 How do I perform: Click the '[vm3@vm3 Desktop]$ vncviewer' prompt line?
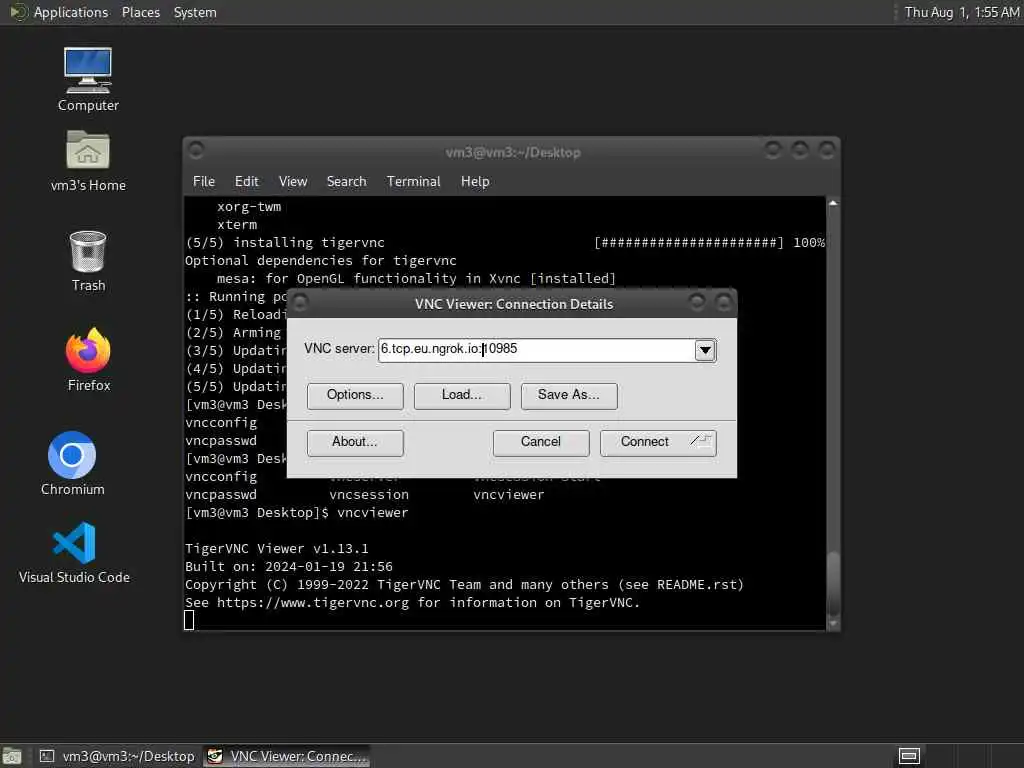click(296, 513)
